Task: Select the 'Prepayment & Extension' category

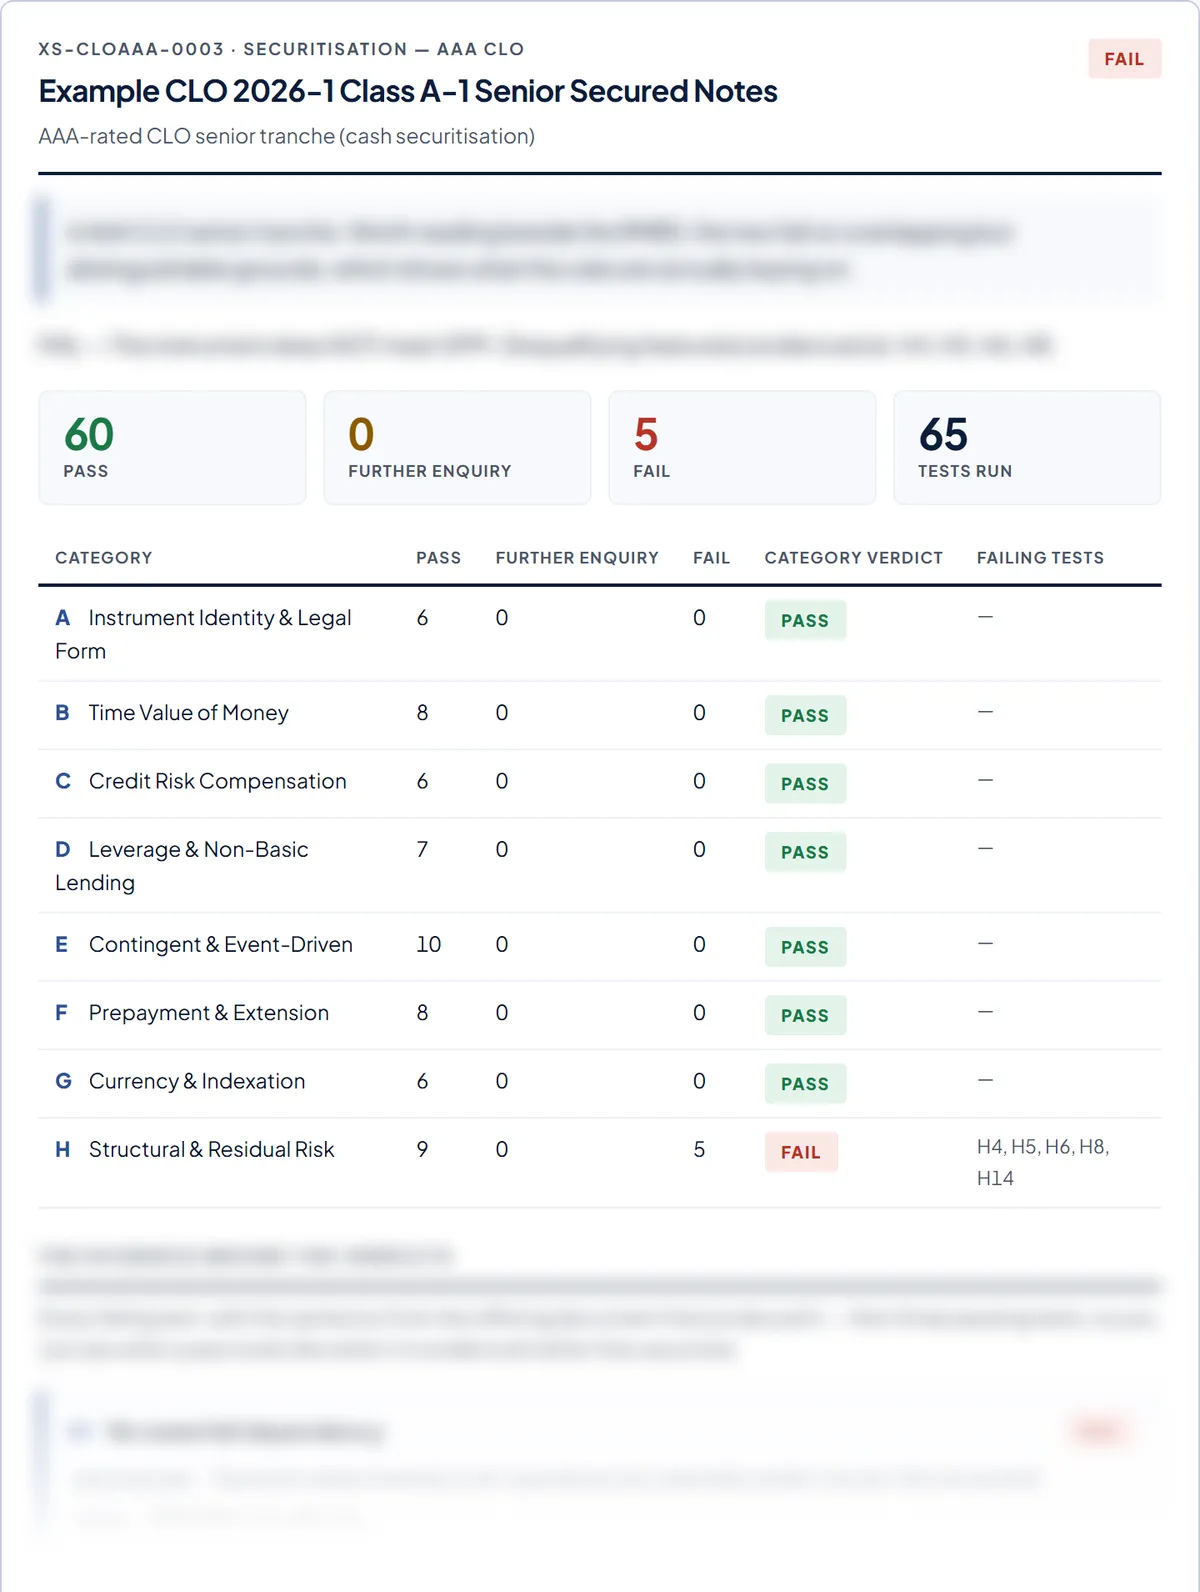Action: (208, 1013)
